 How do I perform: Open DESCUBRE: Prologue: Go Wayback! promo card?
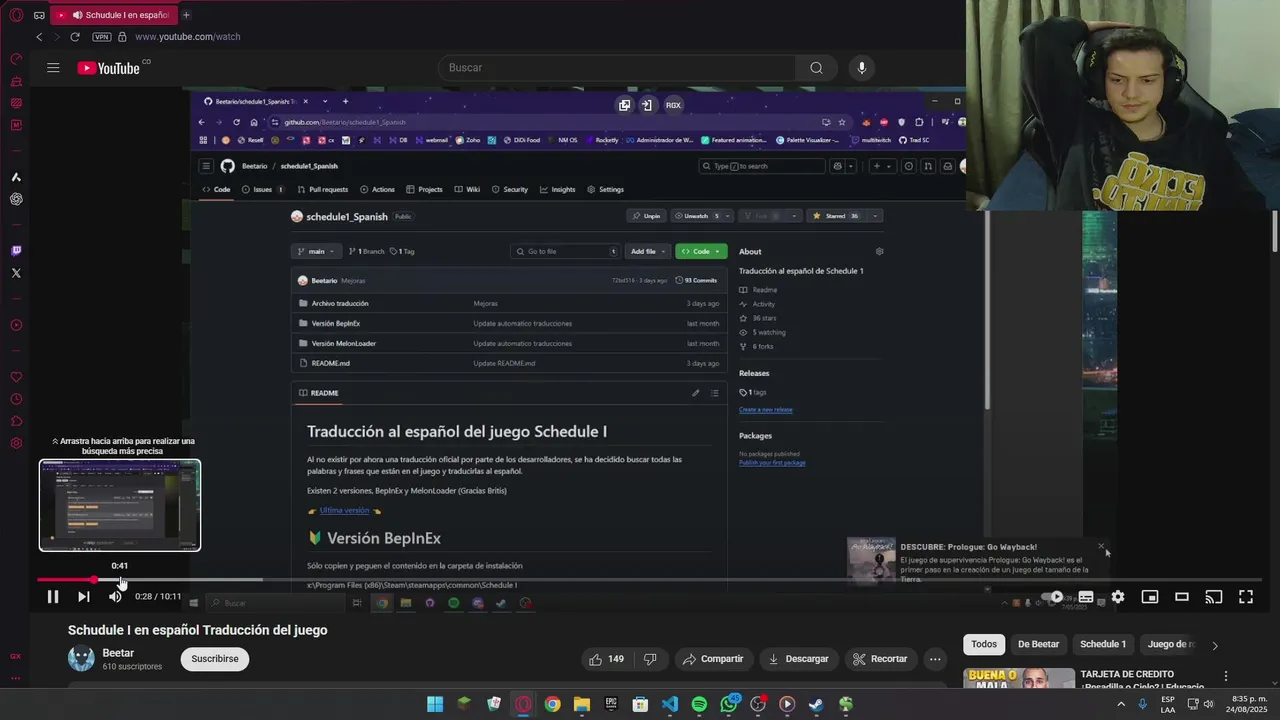tap(978, 562)
